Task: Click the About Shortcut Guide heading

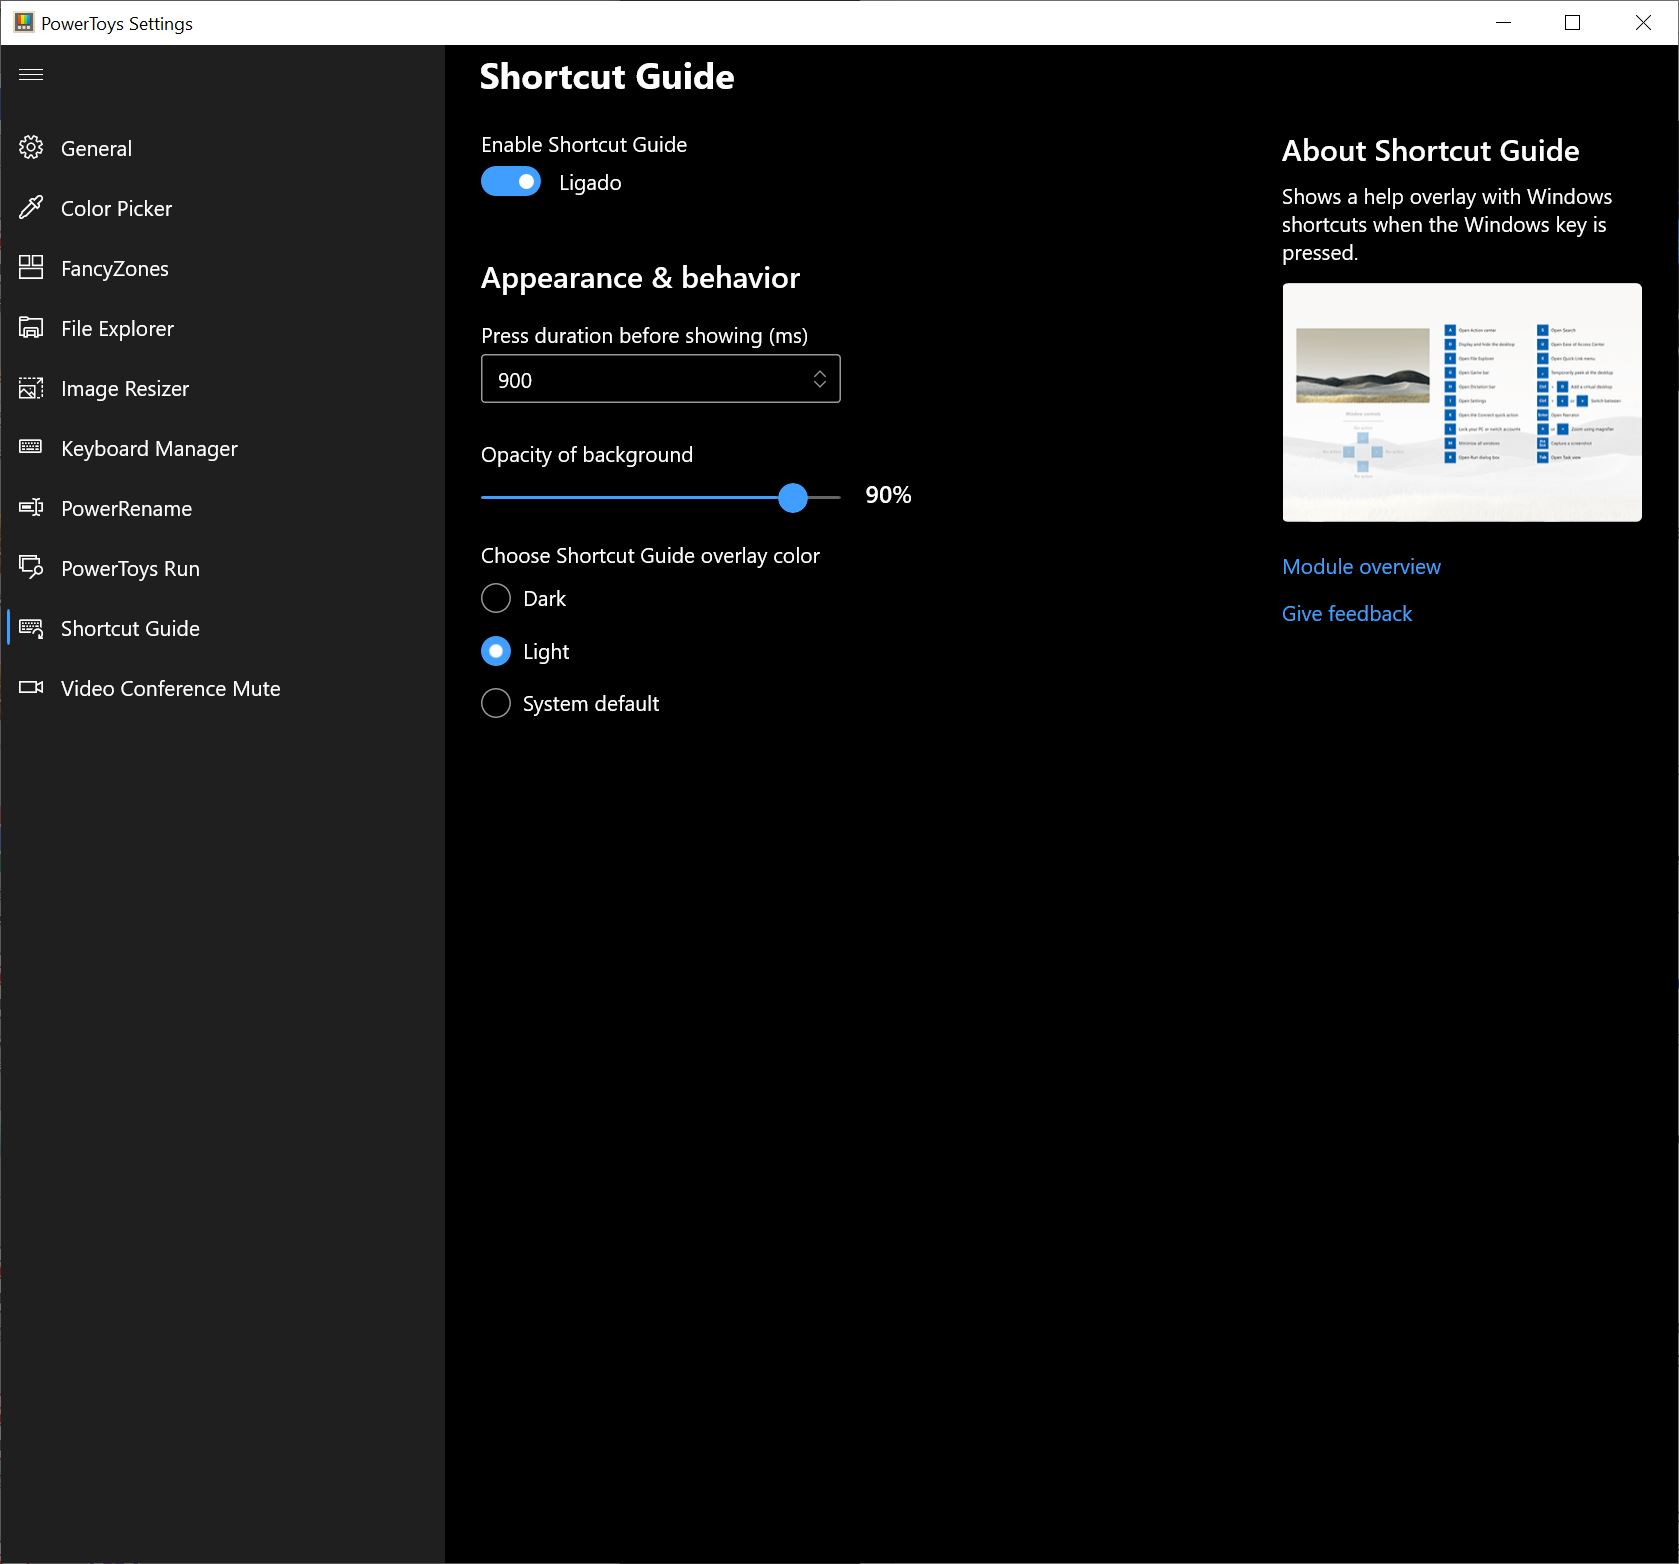Action: point(1431,150)
